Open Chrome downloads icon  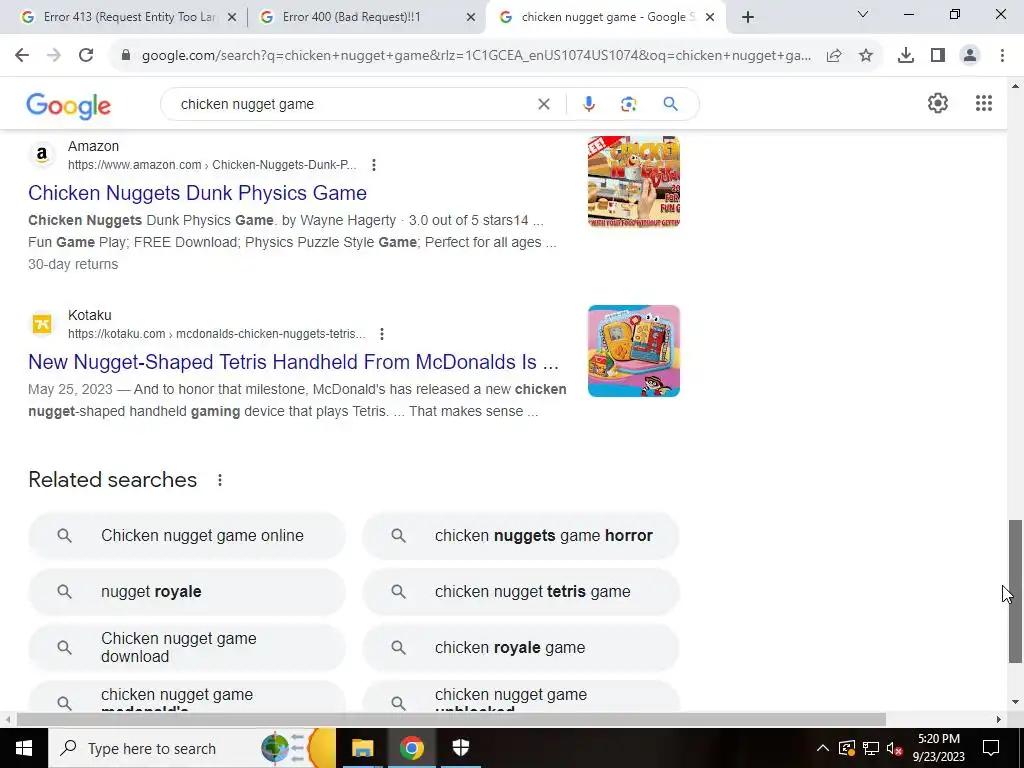coord(906,56)
